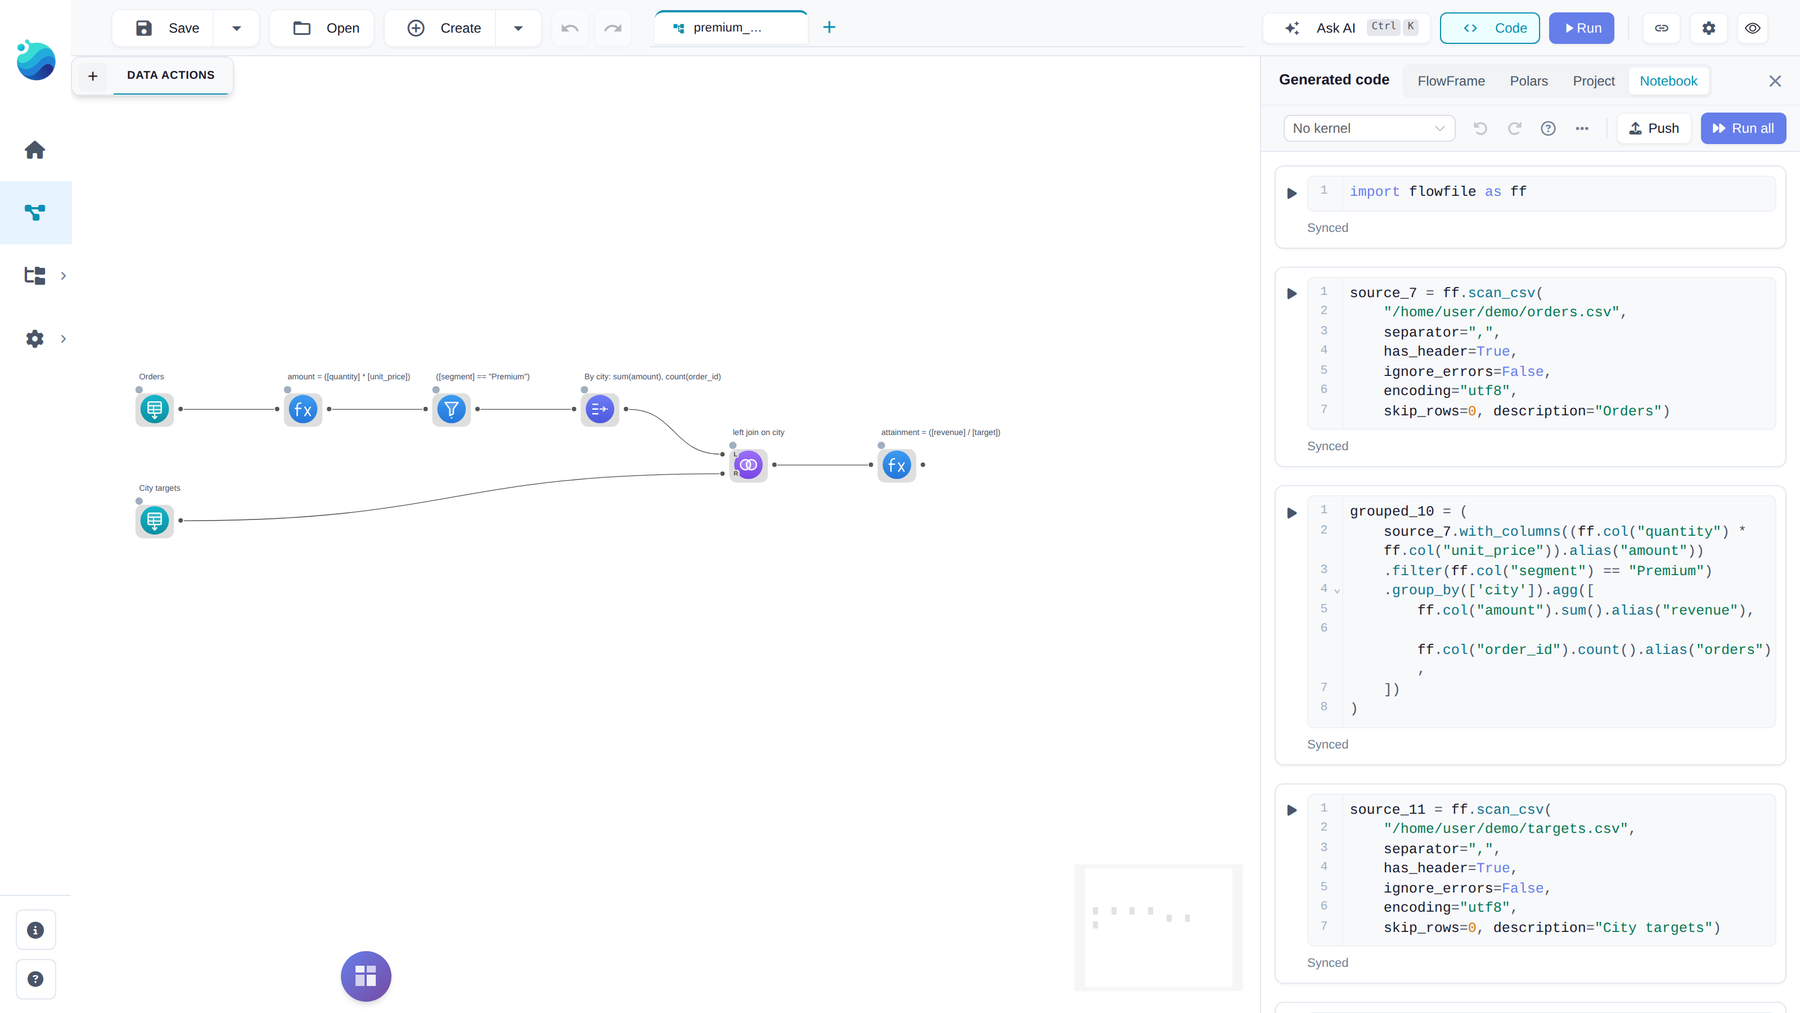1800x1013 pixels.
Task: Select the flow designer sidebar icon
Action: pos(35,212)
